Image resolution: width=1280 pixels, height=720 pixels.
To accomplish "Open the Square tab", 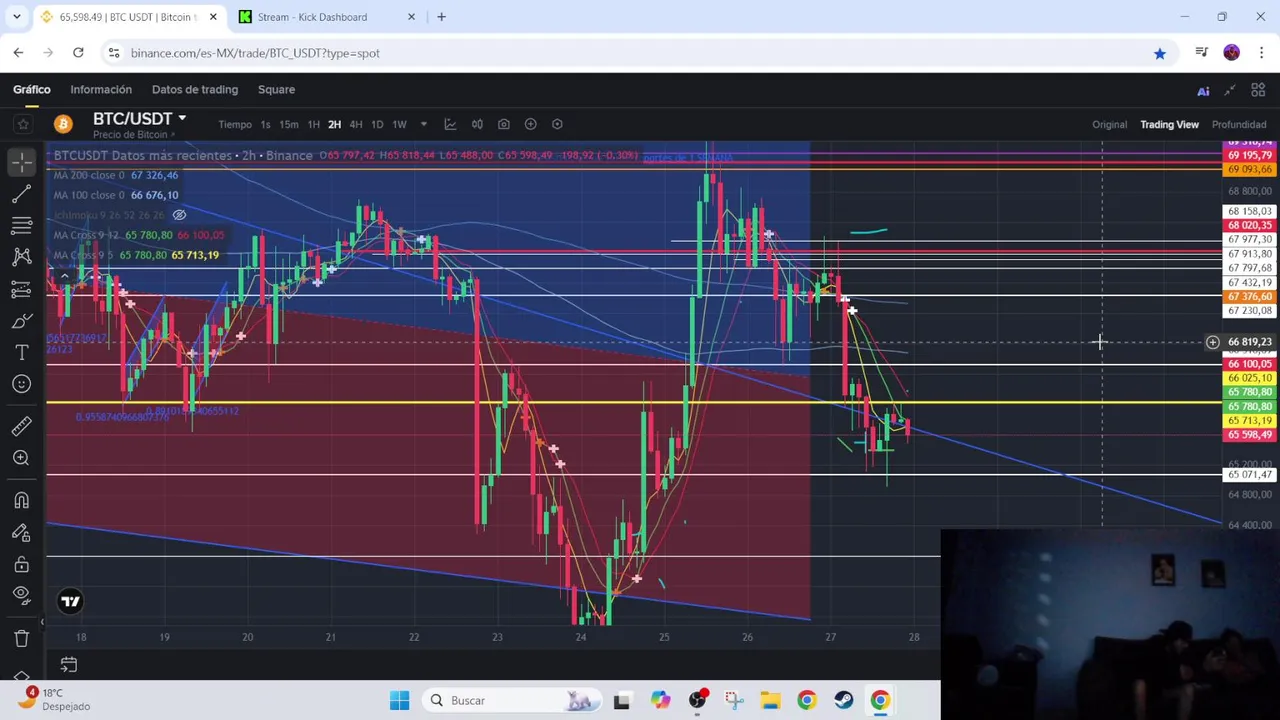I will (x=276, y=89).
